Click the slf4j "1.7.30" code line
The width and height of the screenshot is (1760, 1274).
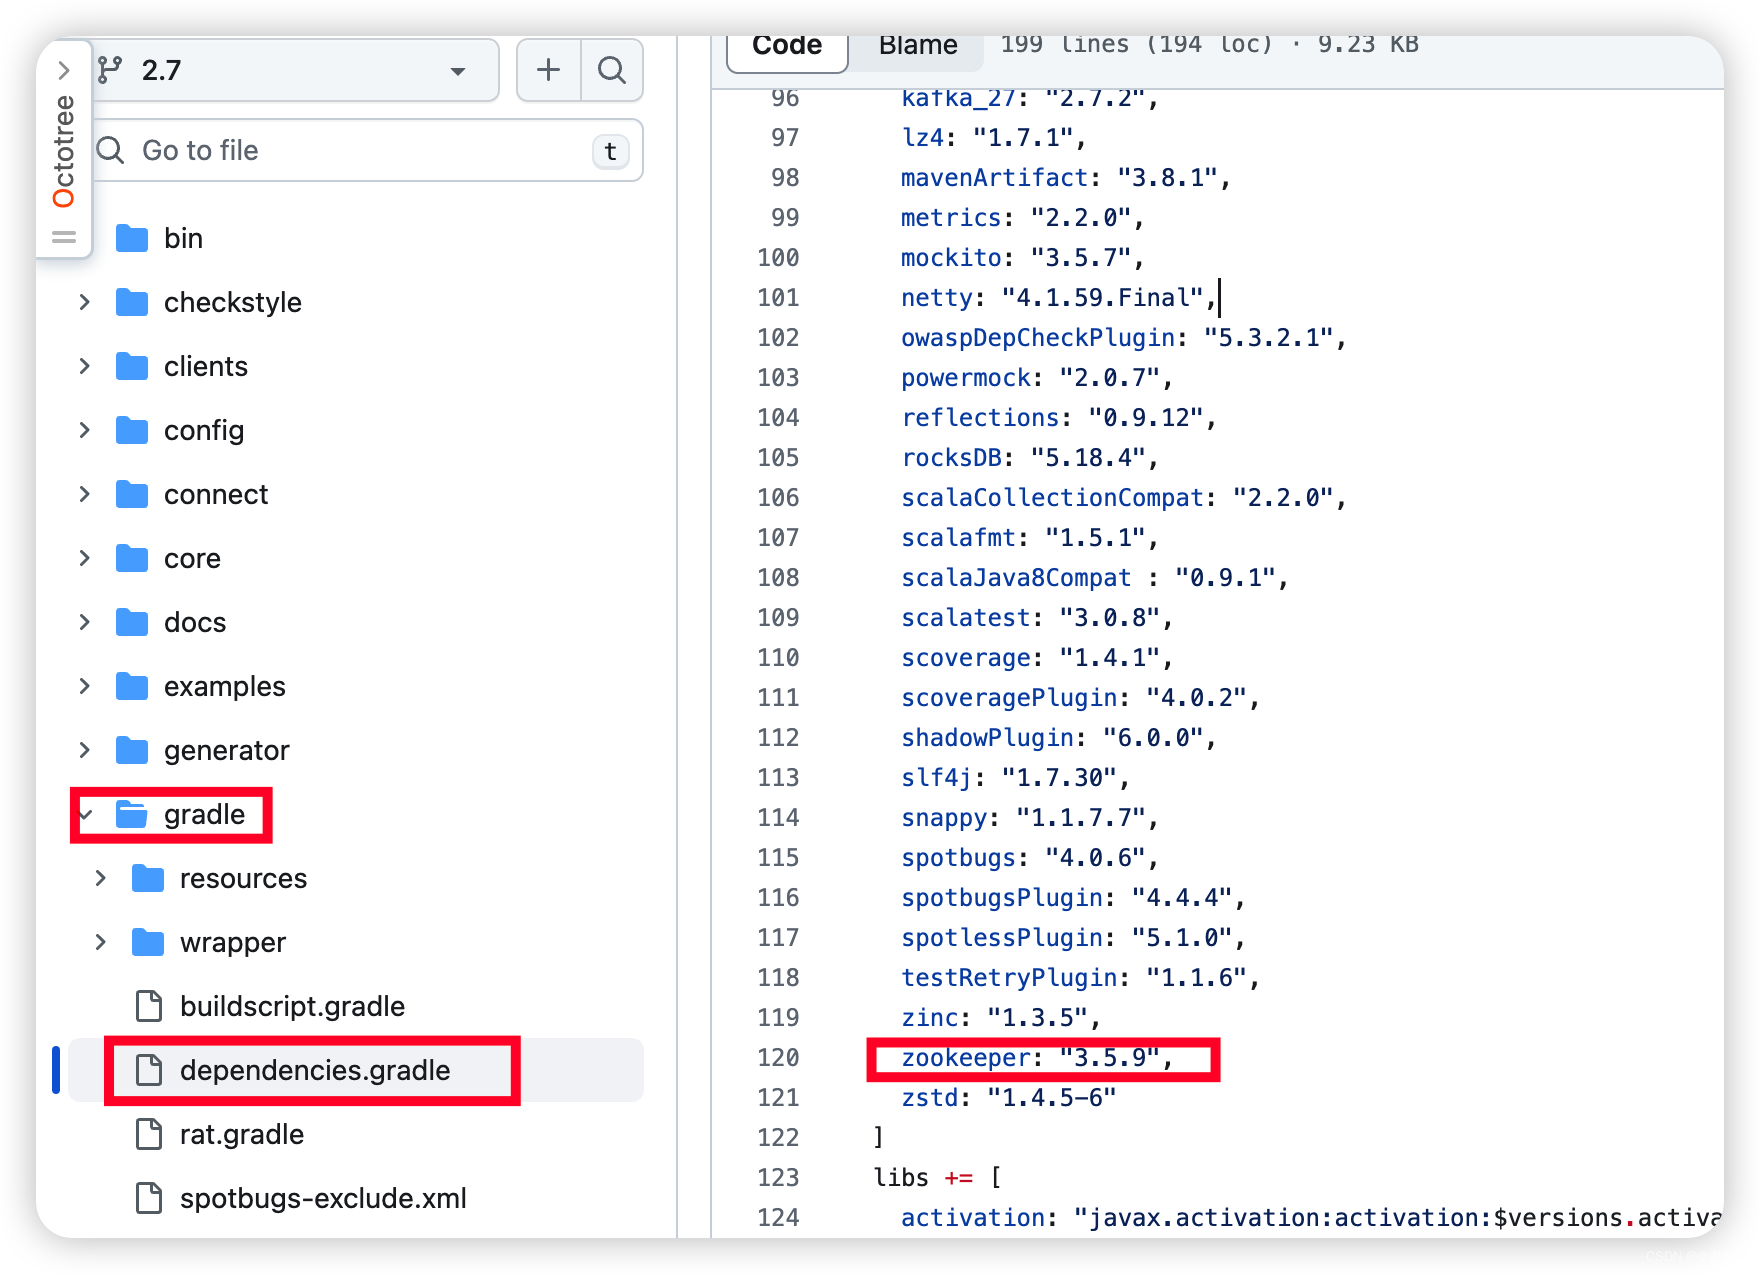[x=1016, y=778]
